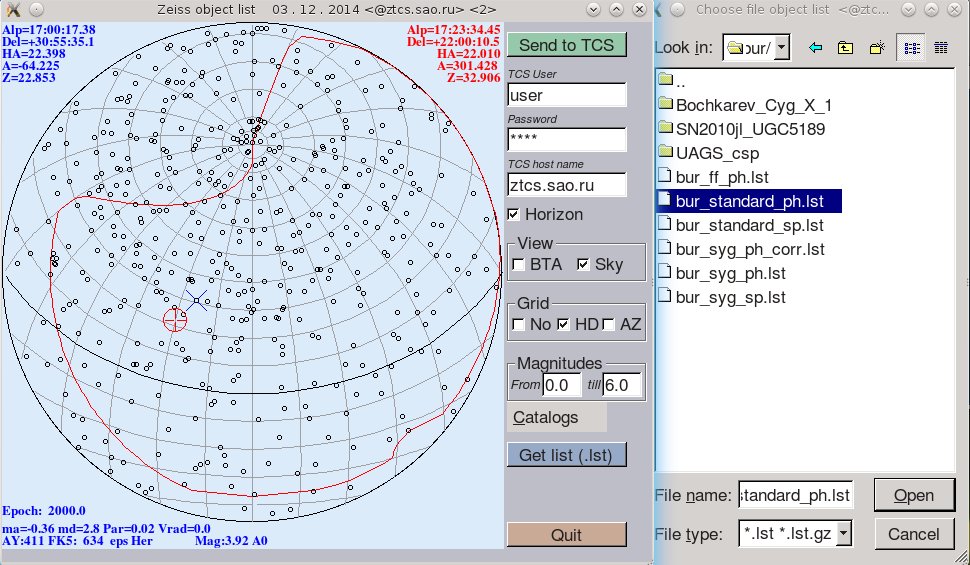
Task: Open the Bochkarev_Cyg_X_1 folder
Action: point(745,105)
